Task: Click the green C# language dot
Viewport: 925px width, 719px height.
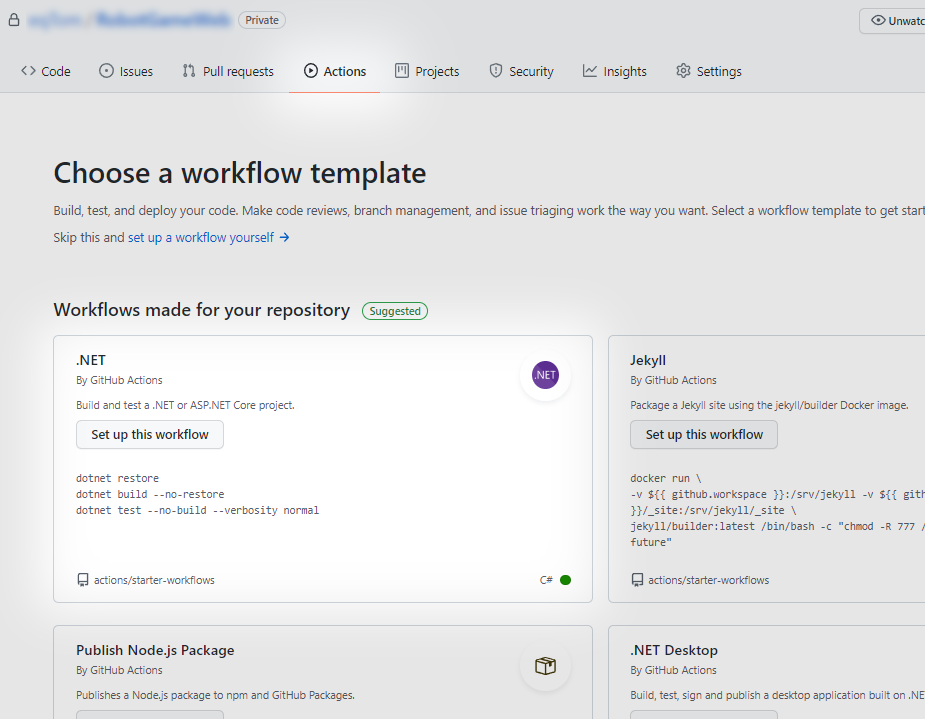Action: click(566, 580)
